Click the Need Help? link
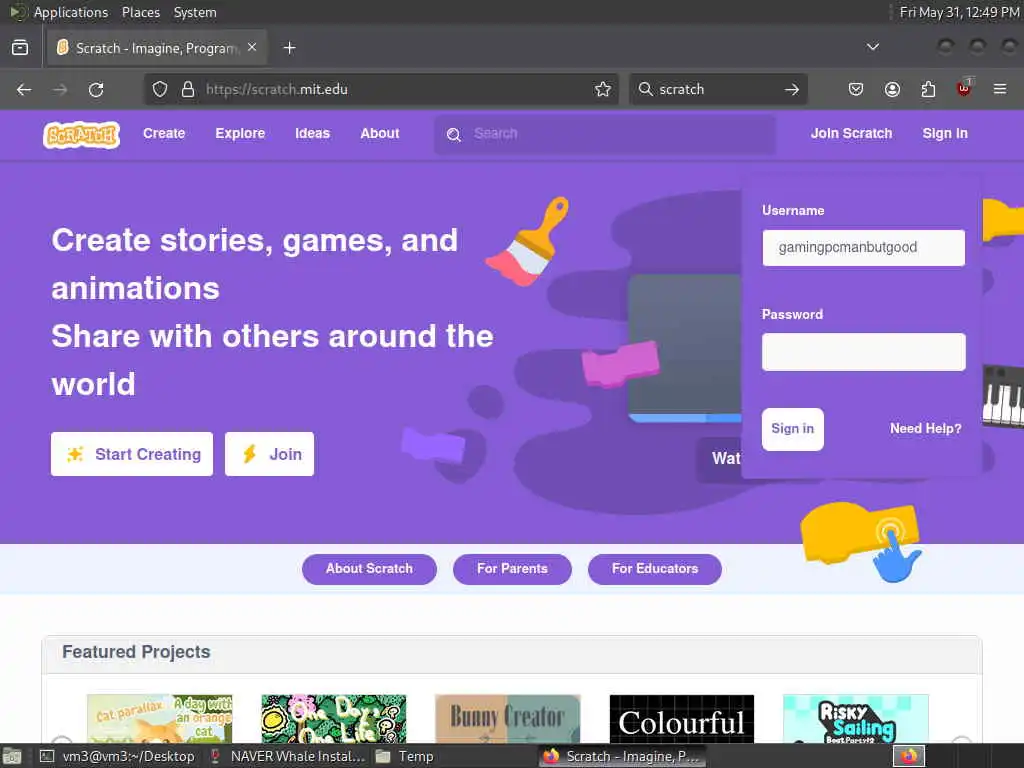1024x768 pixels. (925, 428)
